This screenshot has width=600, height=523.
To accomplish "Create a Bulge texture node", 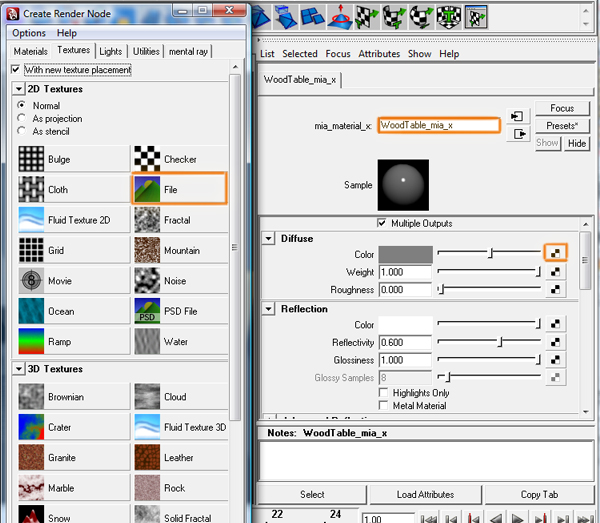I will pos(74,159).
